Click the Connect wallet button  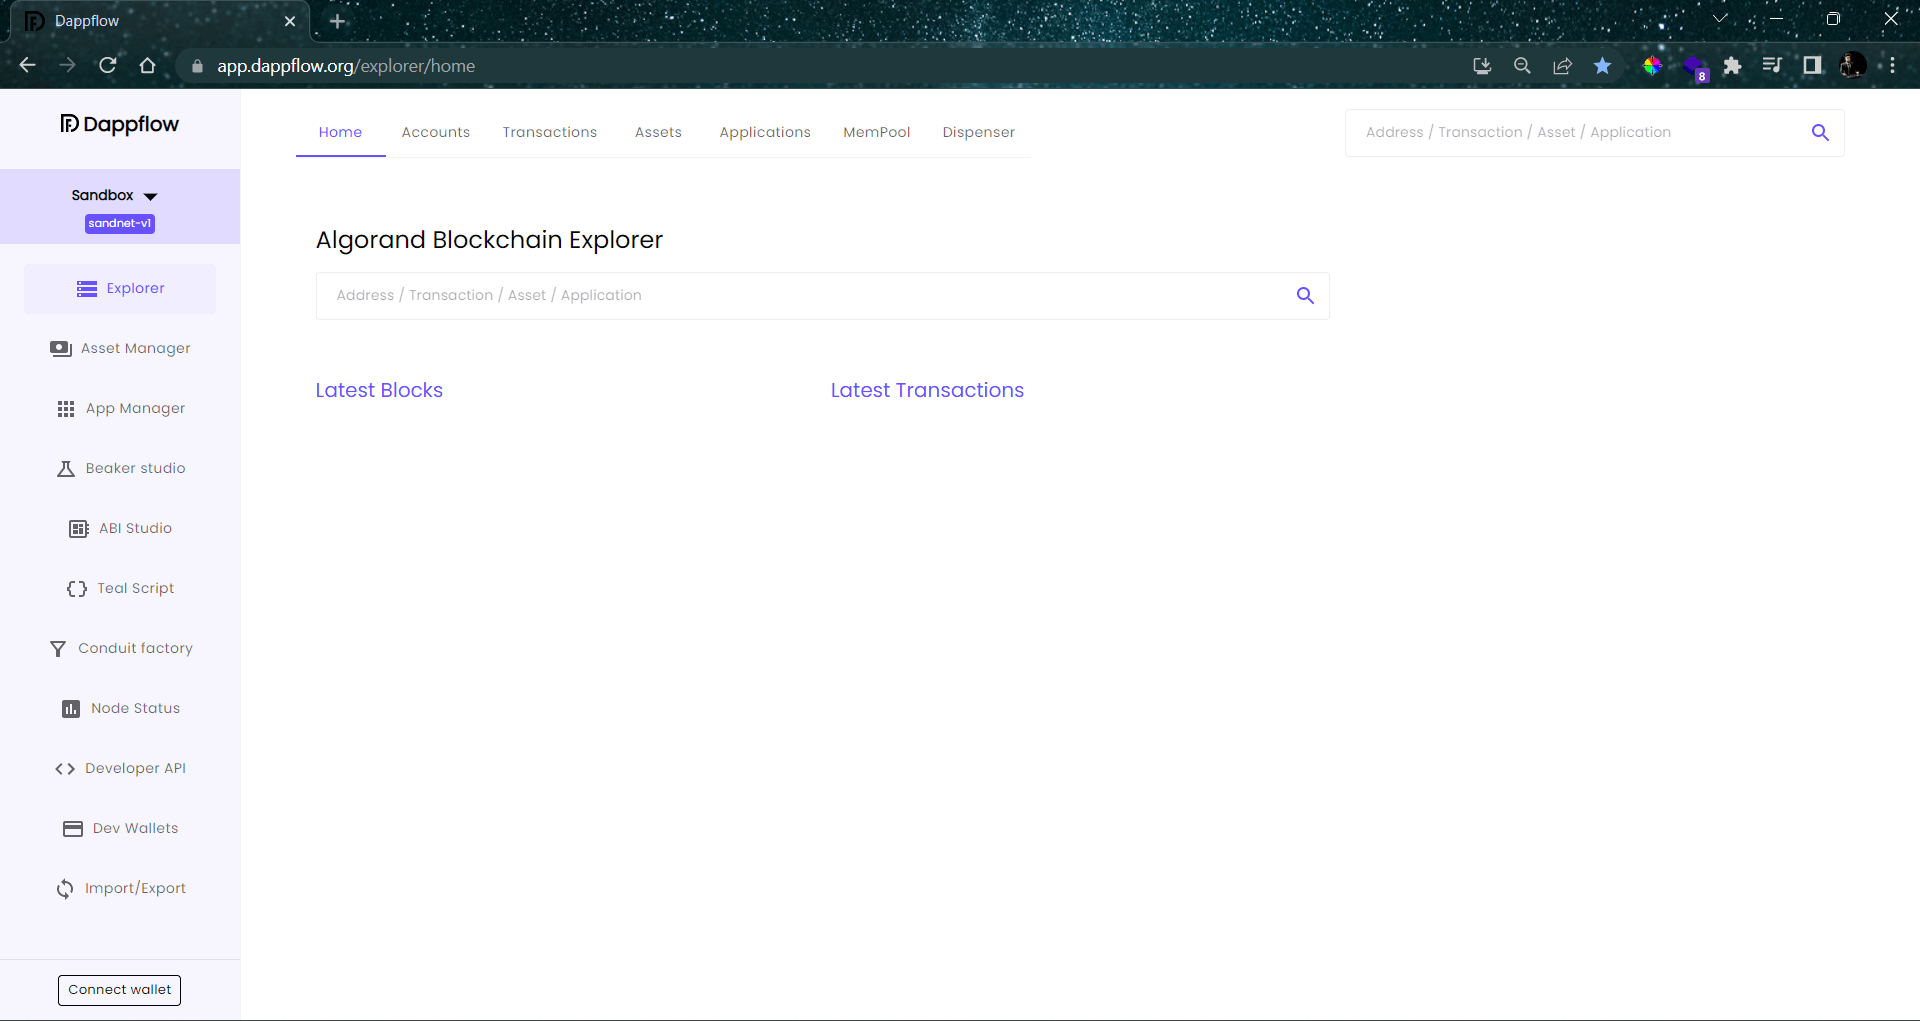(x=120, y=990)
